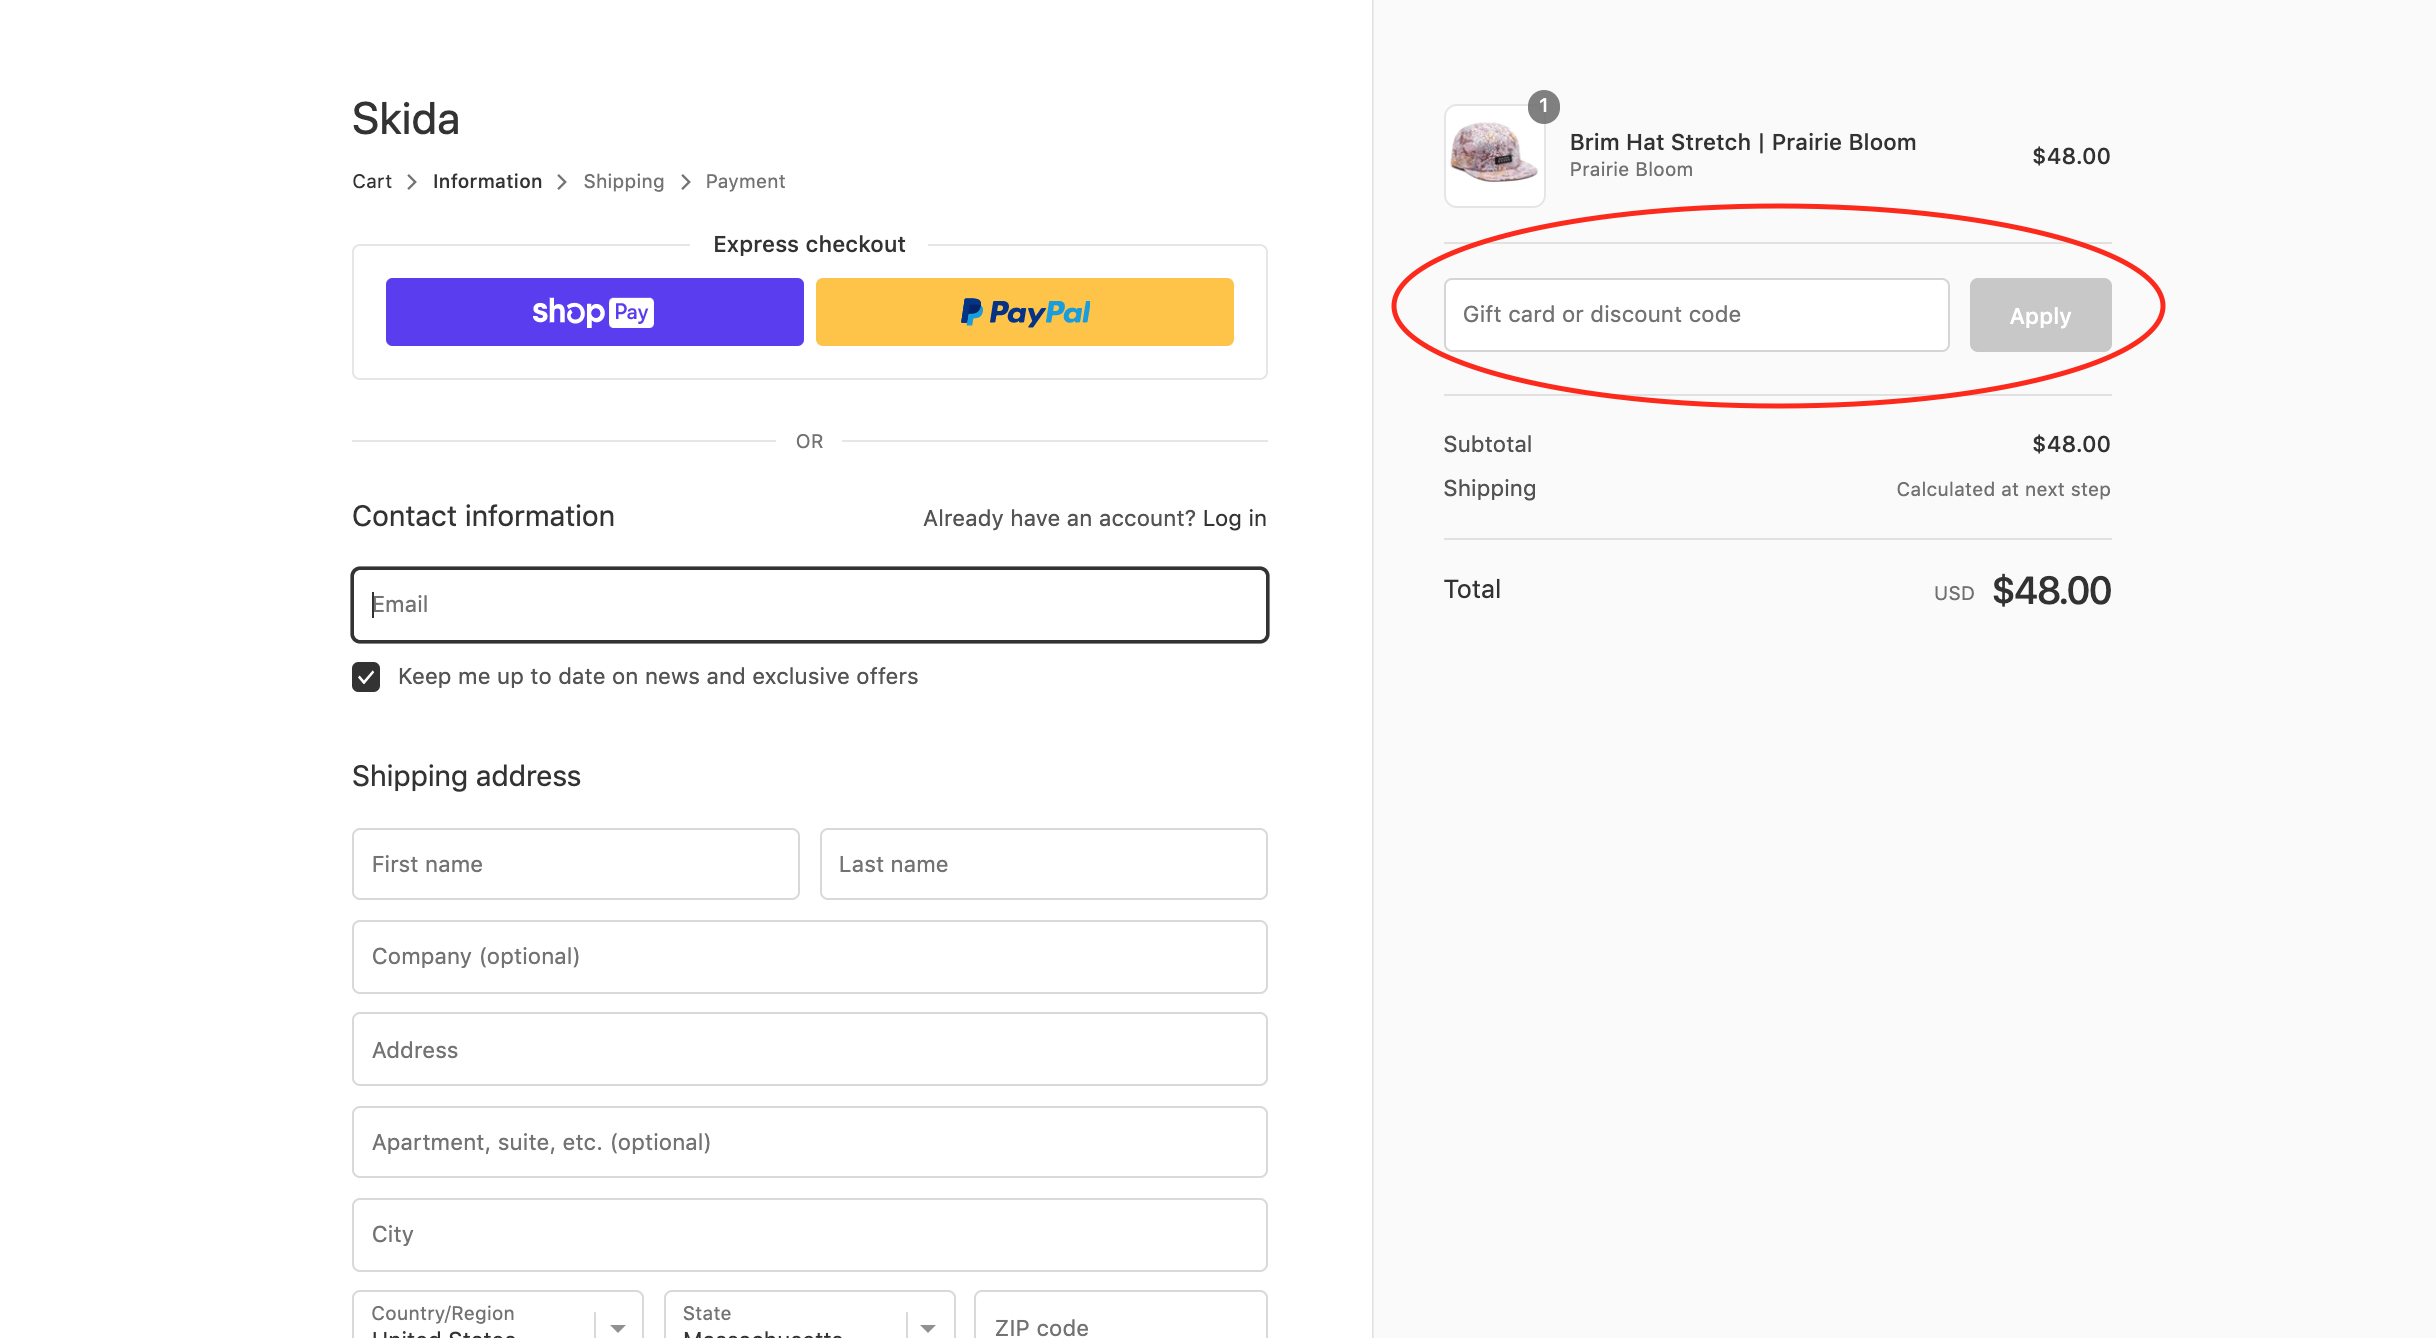Screen dimensions: 2436x1338
Task: Enter email in contact information field
Action: pos(809,603)
